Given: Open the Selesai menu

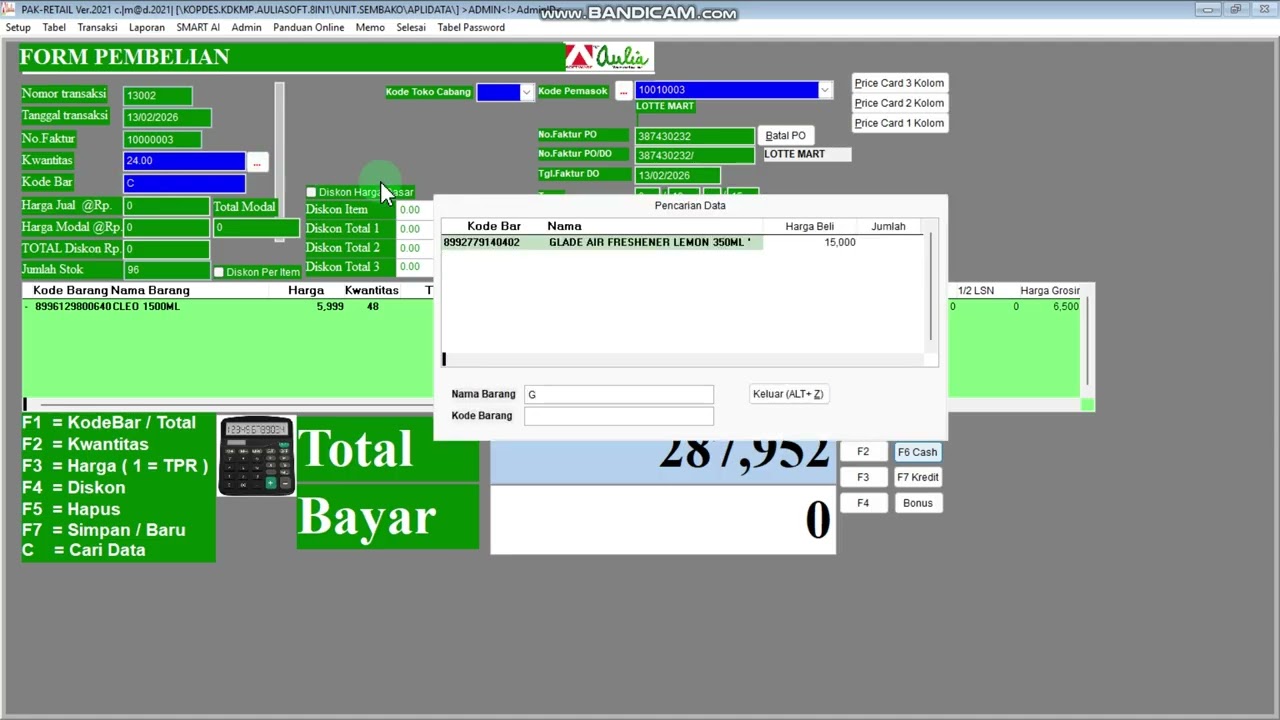Looking at the screenshot, I should [x=411, y=27].
